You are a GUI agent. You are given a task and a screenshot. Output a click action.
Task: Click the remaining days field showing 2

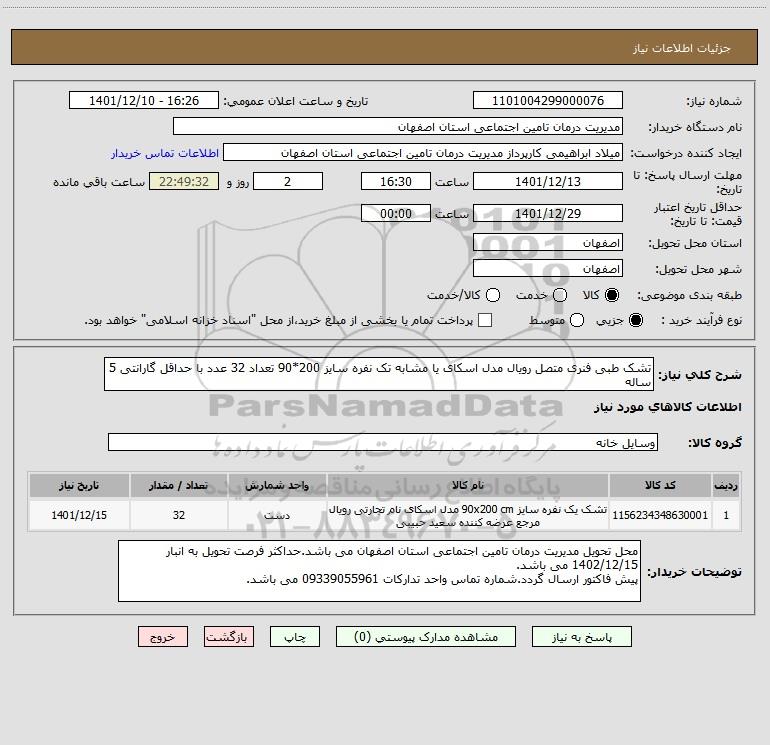click(x=288, y=181)
